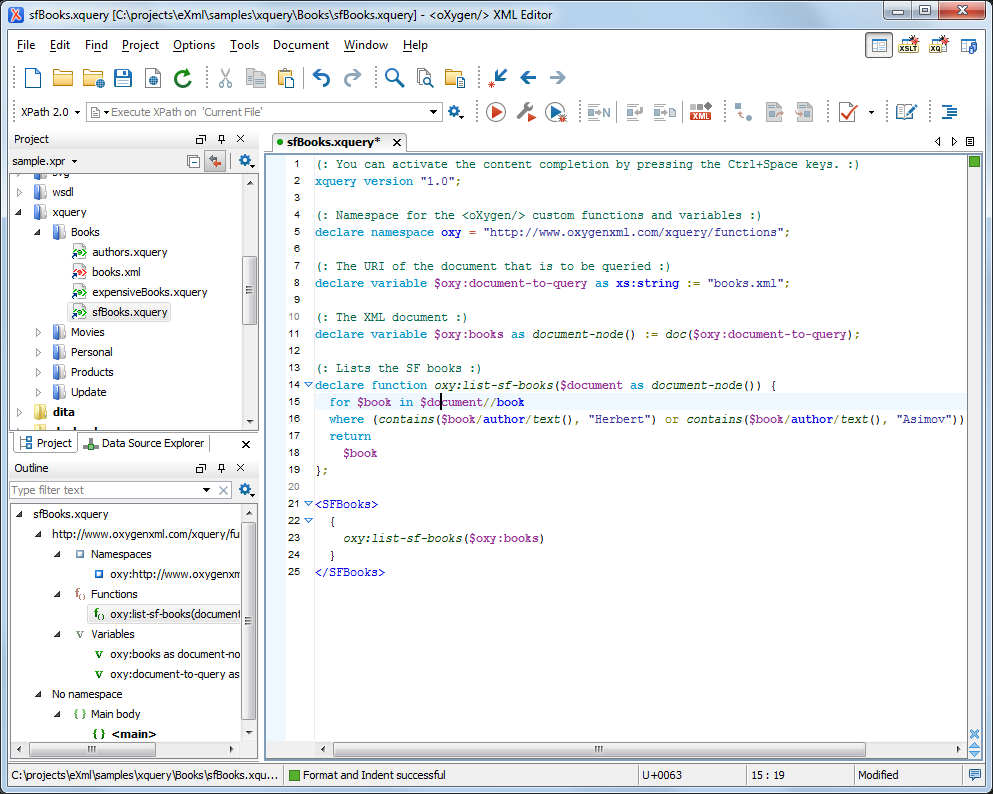Clear the Outline filter text
The width and height of the screenshot is (993, 794).
[x=224, y=489]
